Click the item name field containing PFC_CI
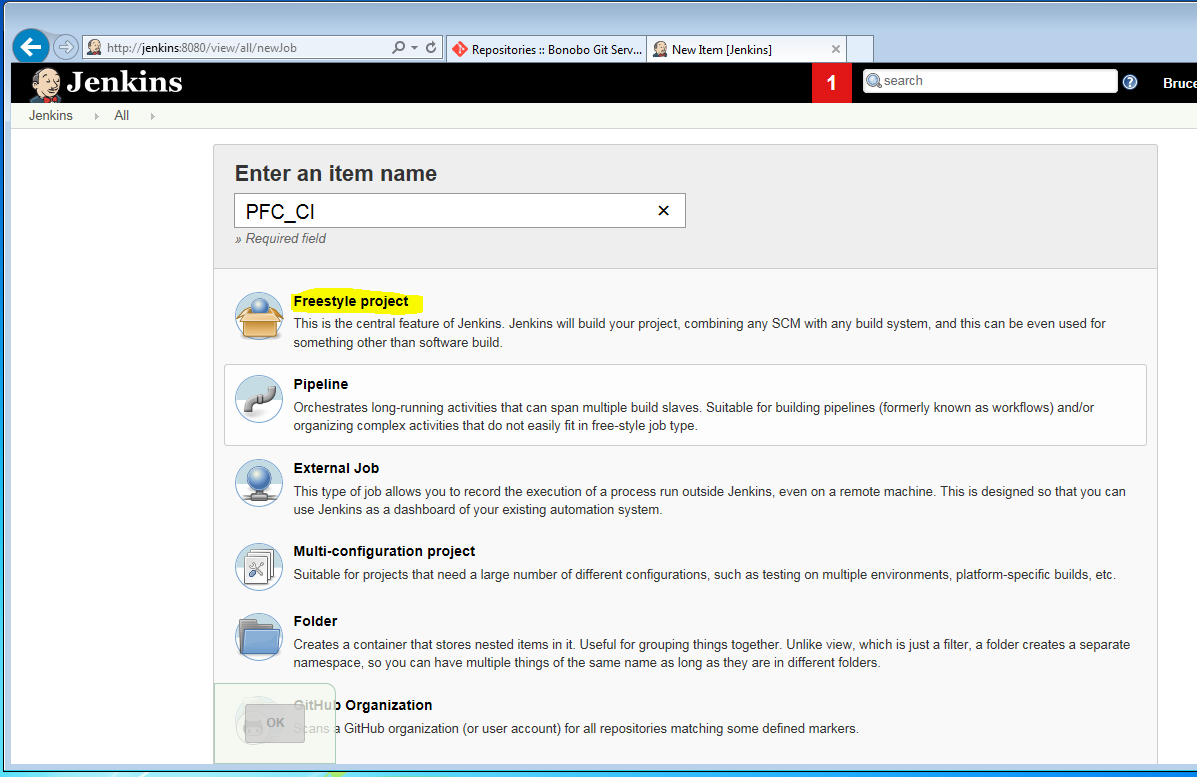The image size is (1197, 777). pos(460,211)
